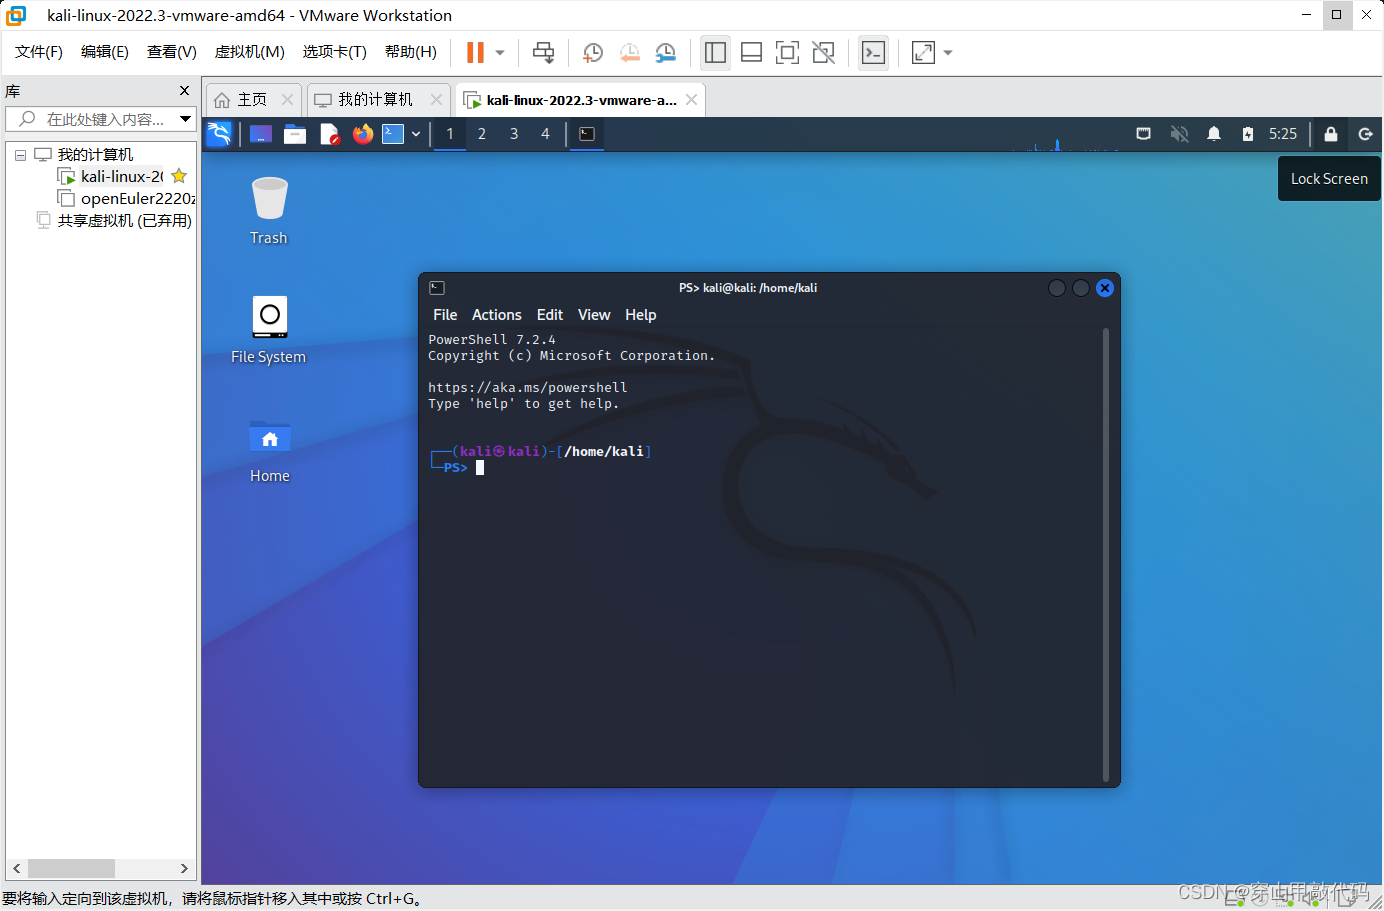This screenshot has height=911, width=1384.
Task: Toggle the library sidebar view
Action: 715,52
